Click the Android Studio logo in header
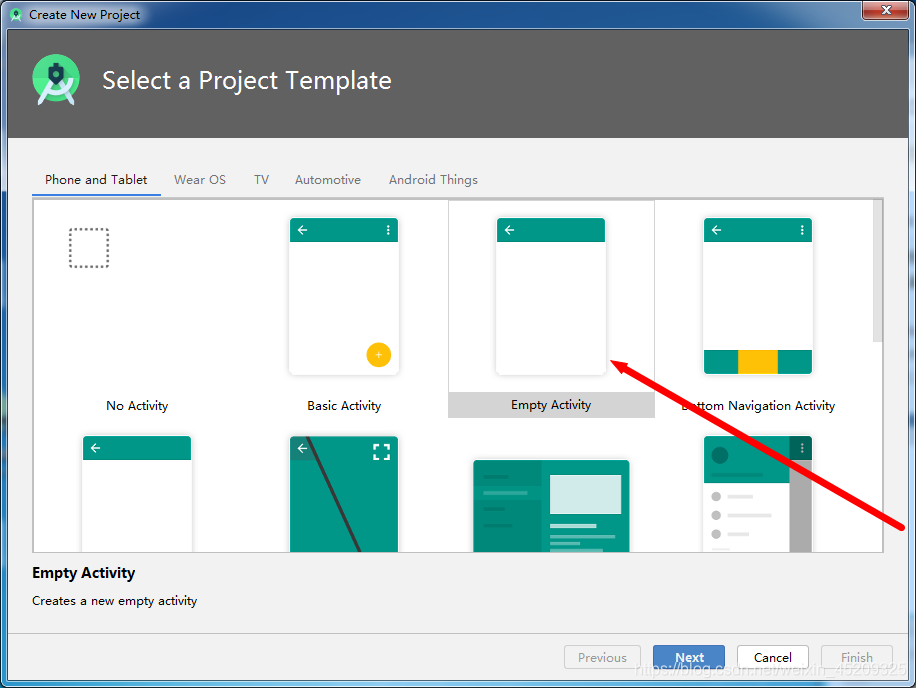 pos(56,80)
